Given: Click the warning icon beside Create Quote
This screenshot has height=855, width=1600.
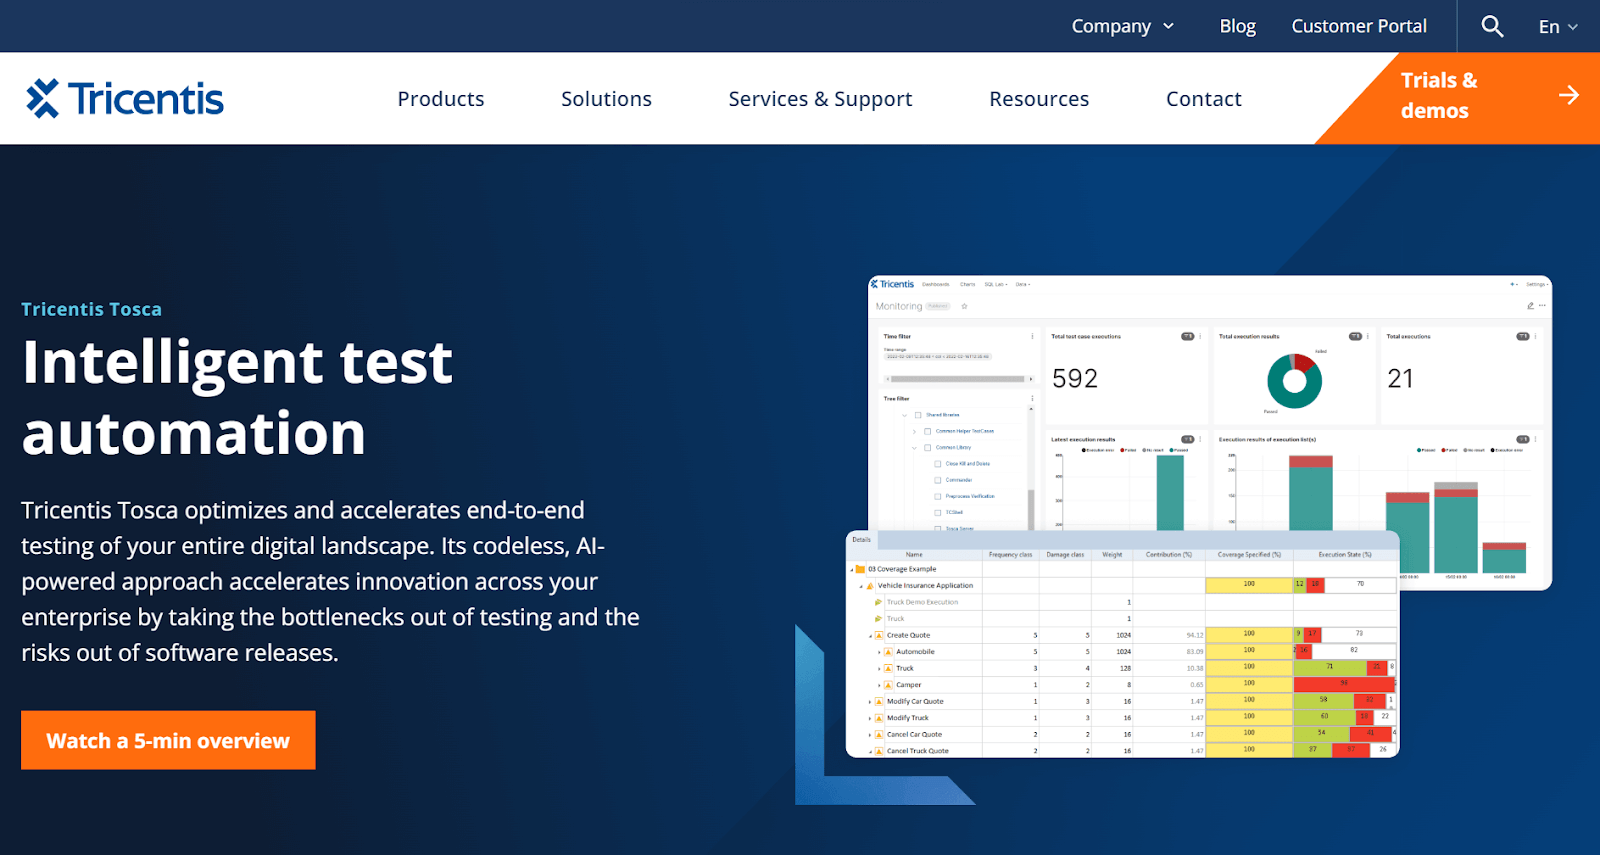Looking at the screenshot, I should tap(879, 635).
